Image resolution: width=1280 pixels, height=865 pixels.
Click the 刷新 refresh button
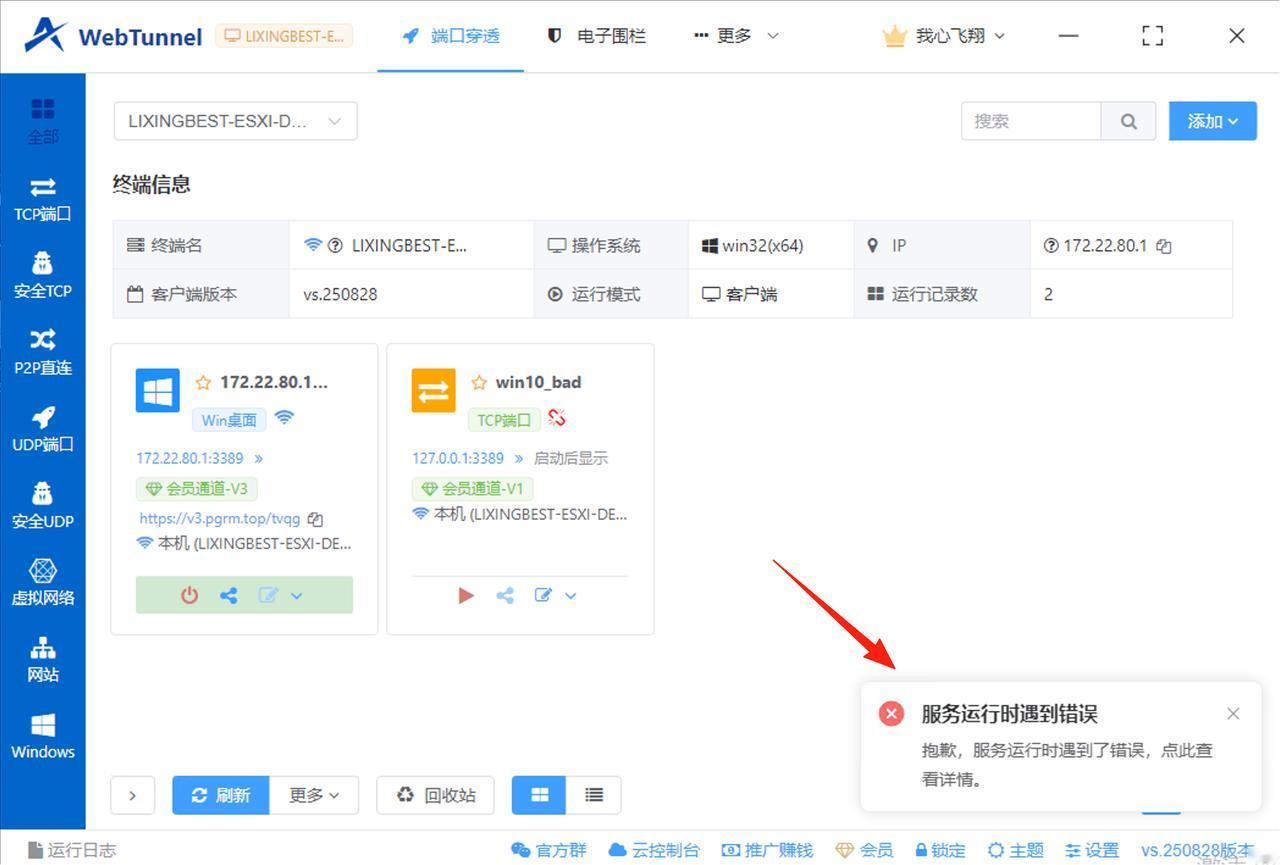(x=220, y=795)
